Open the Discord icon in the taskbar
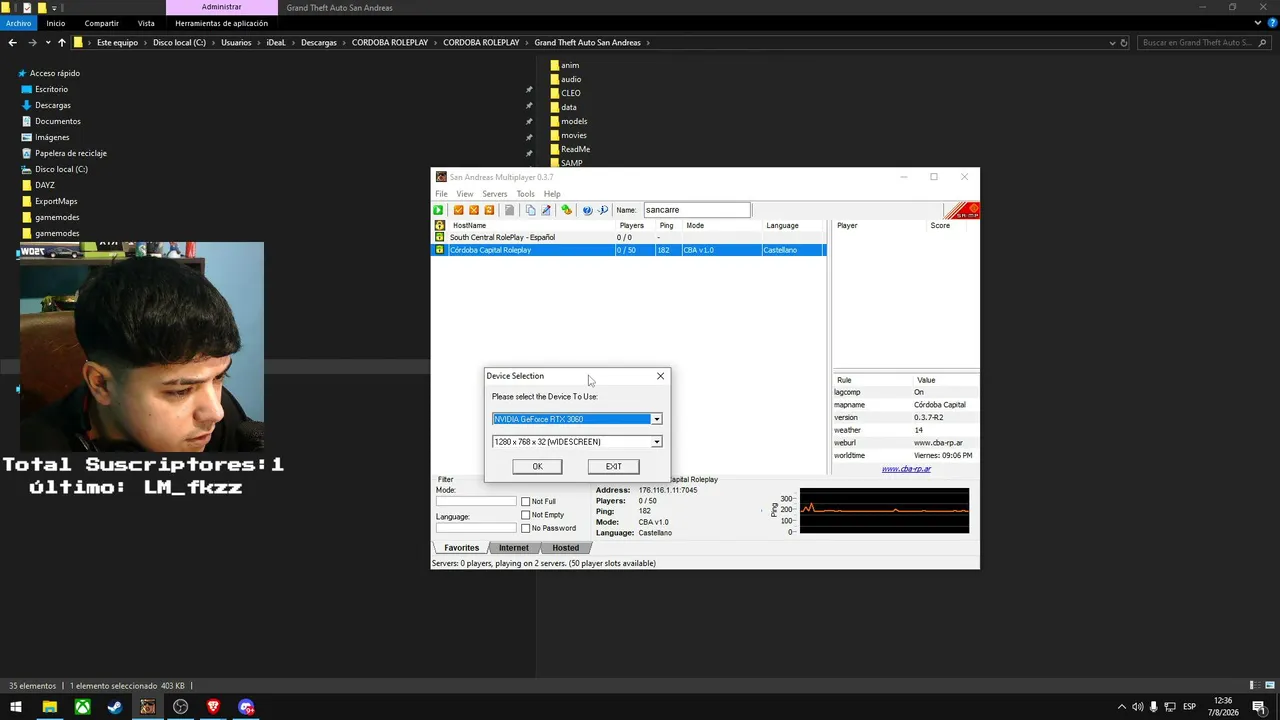The width and height of the screenshot is (1280, 720). 246,707
